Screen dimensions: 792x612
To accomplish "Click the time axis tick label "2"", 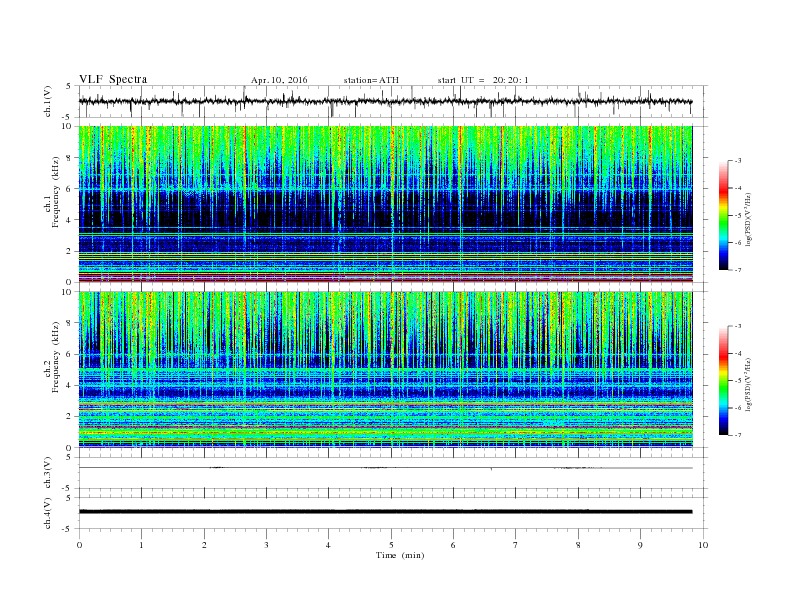I will (204, 545).
